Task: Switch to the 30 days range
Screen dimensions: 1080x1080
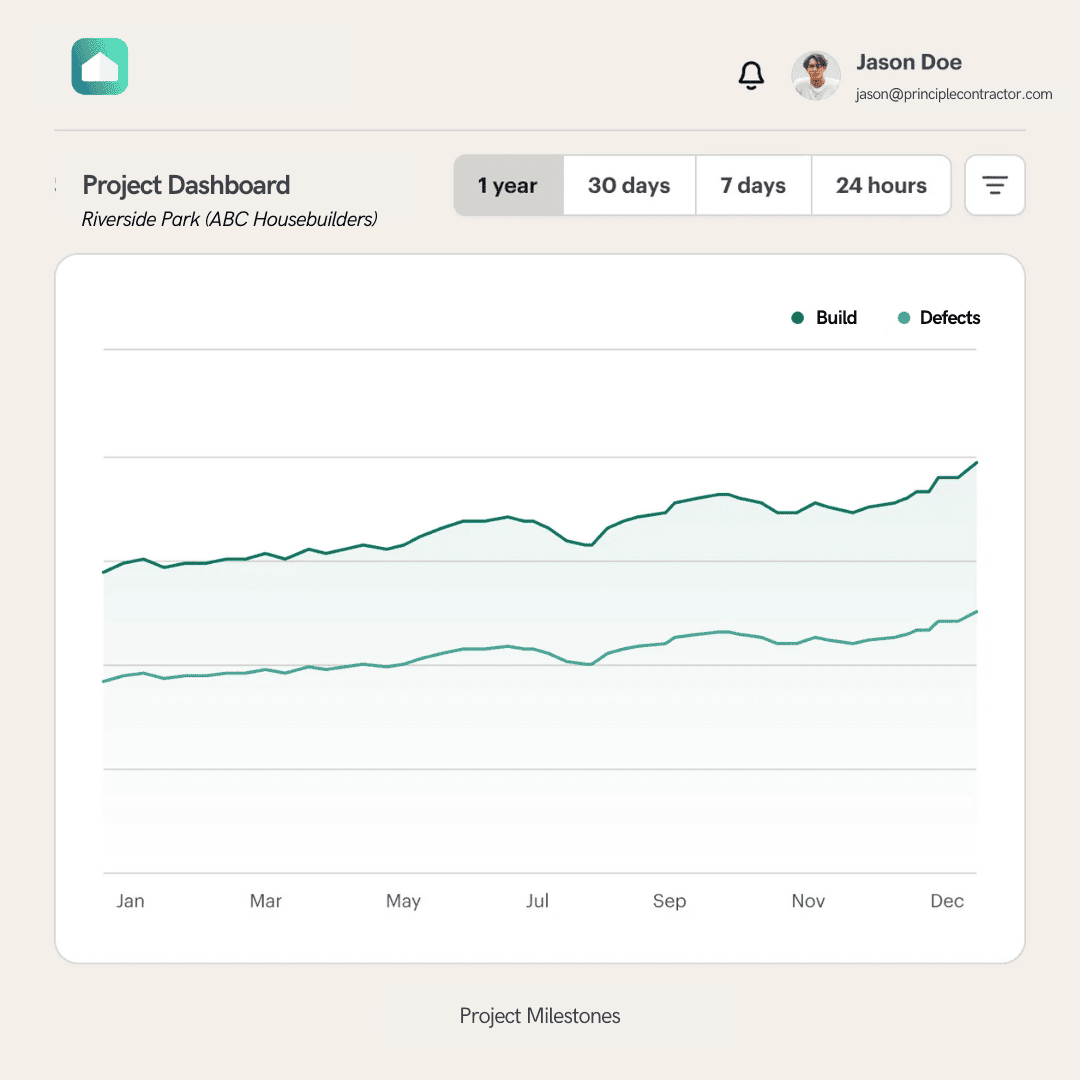Action: pos(629,185)
